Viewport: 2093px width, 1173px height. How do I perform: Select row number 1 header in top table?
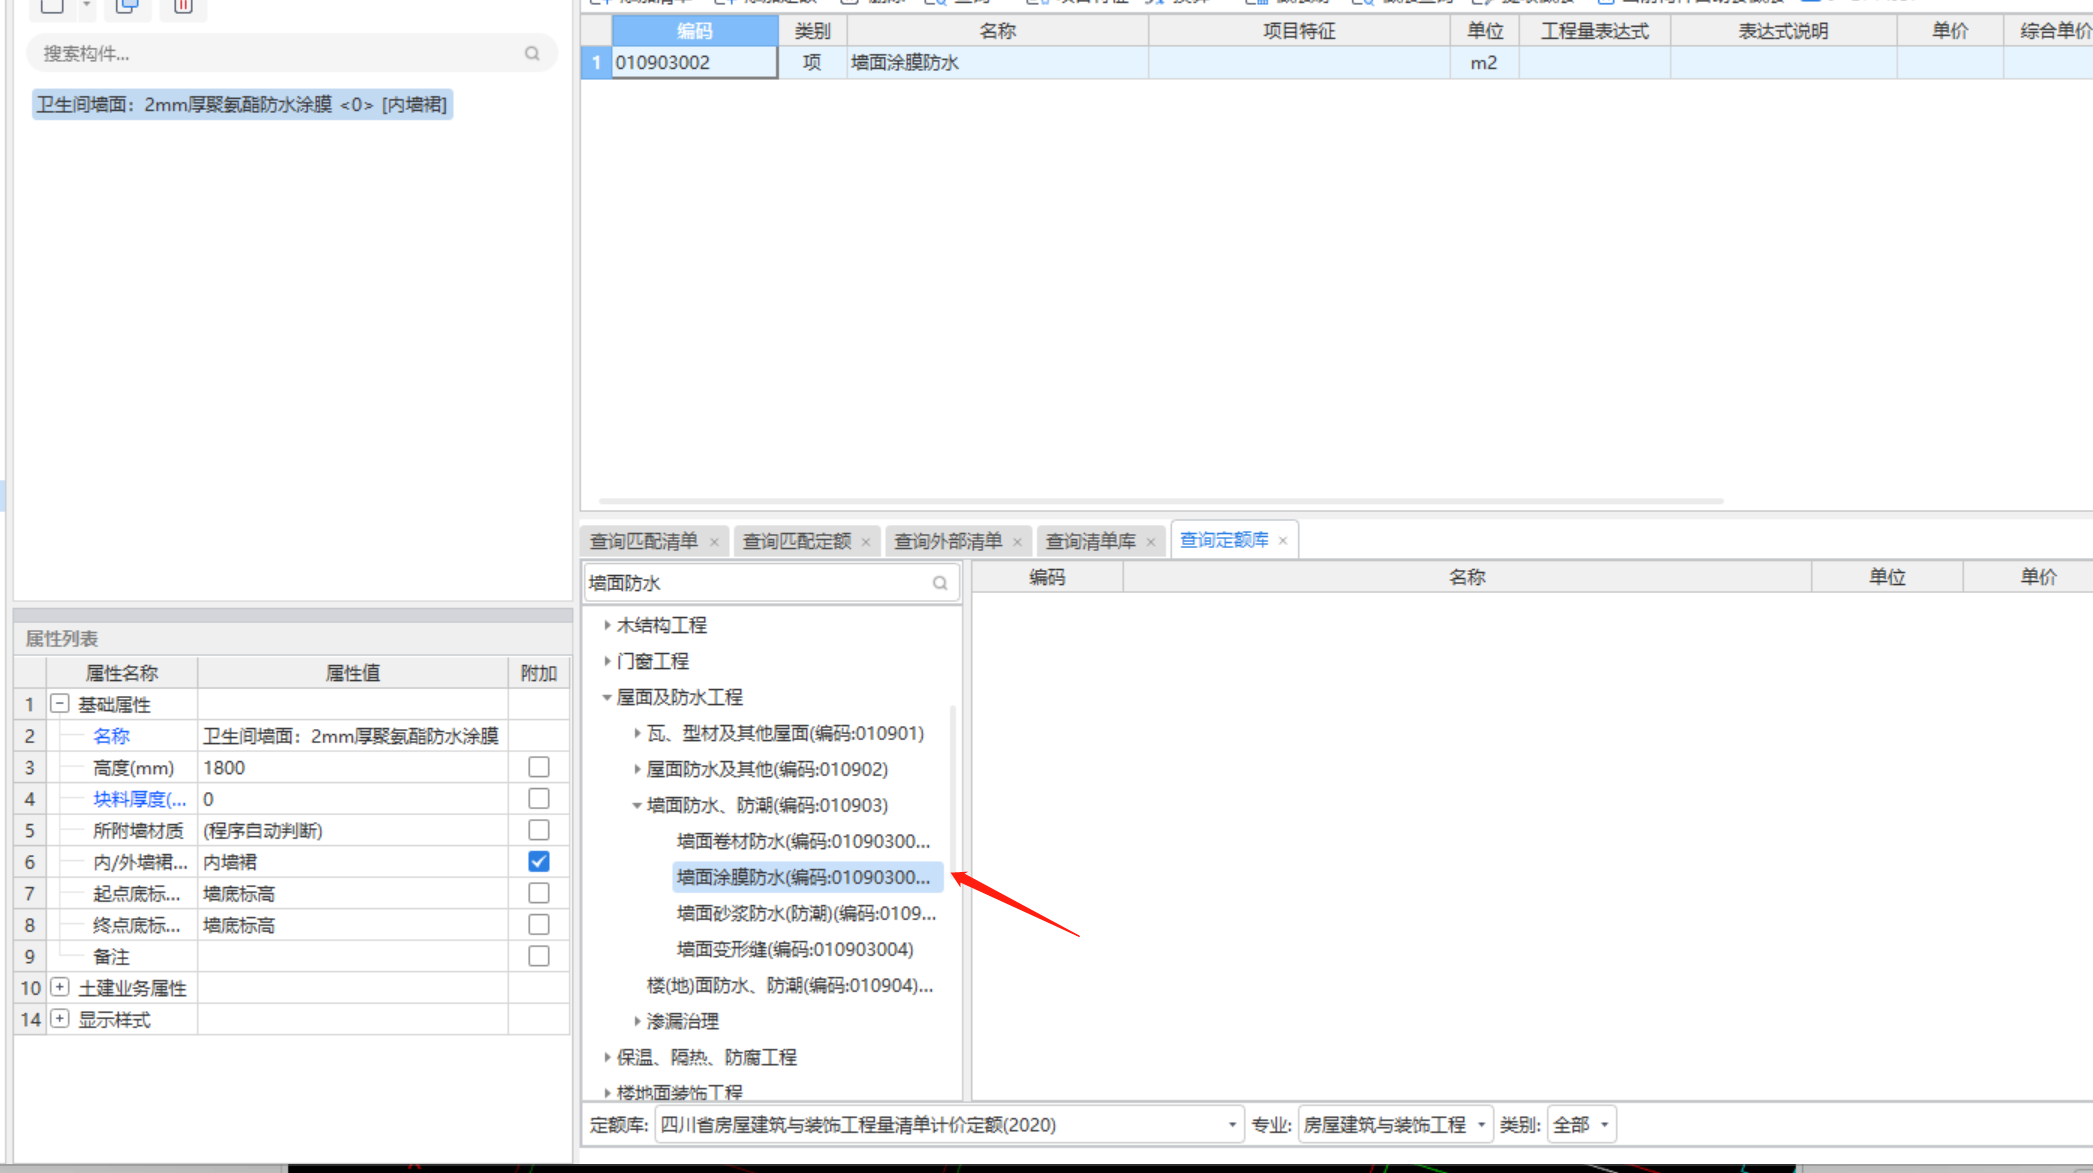click(596, 62)
